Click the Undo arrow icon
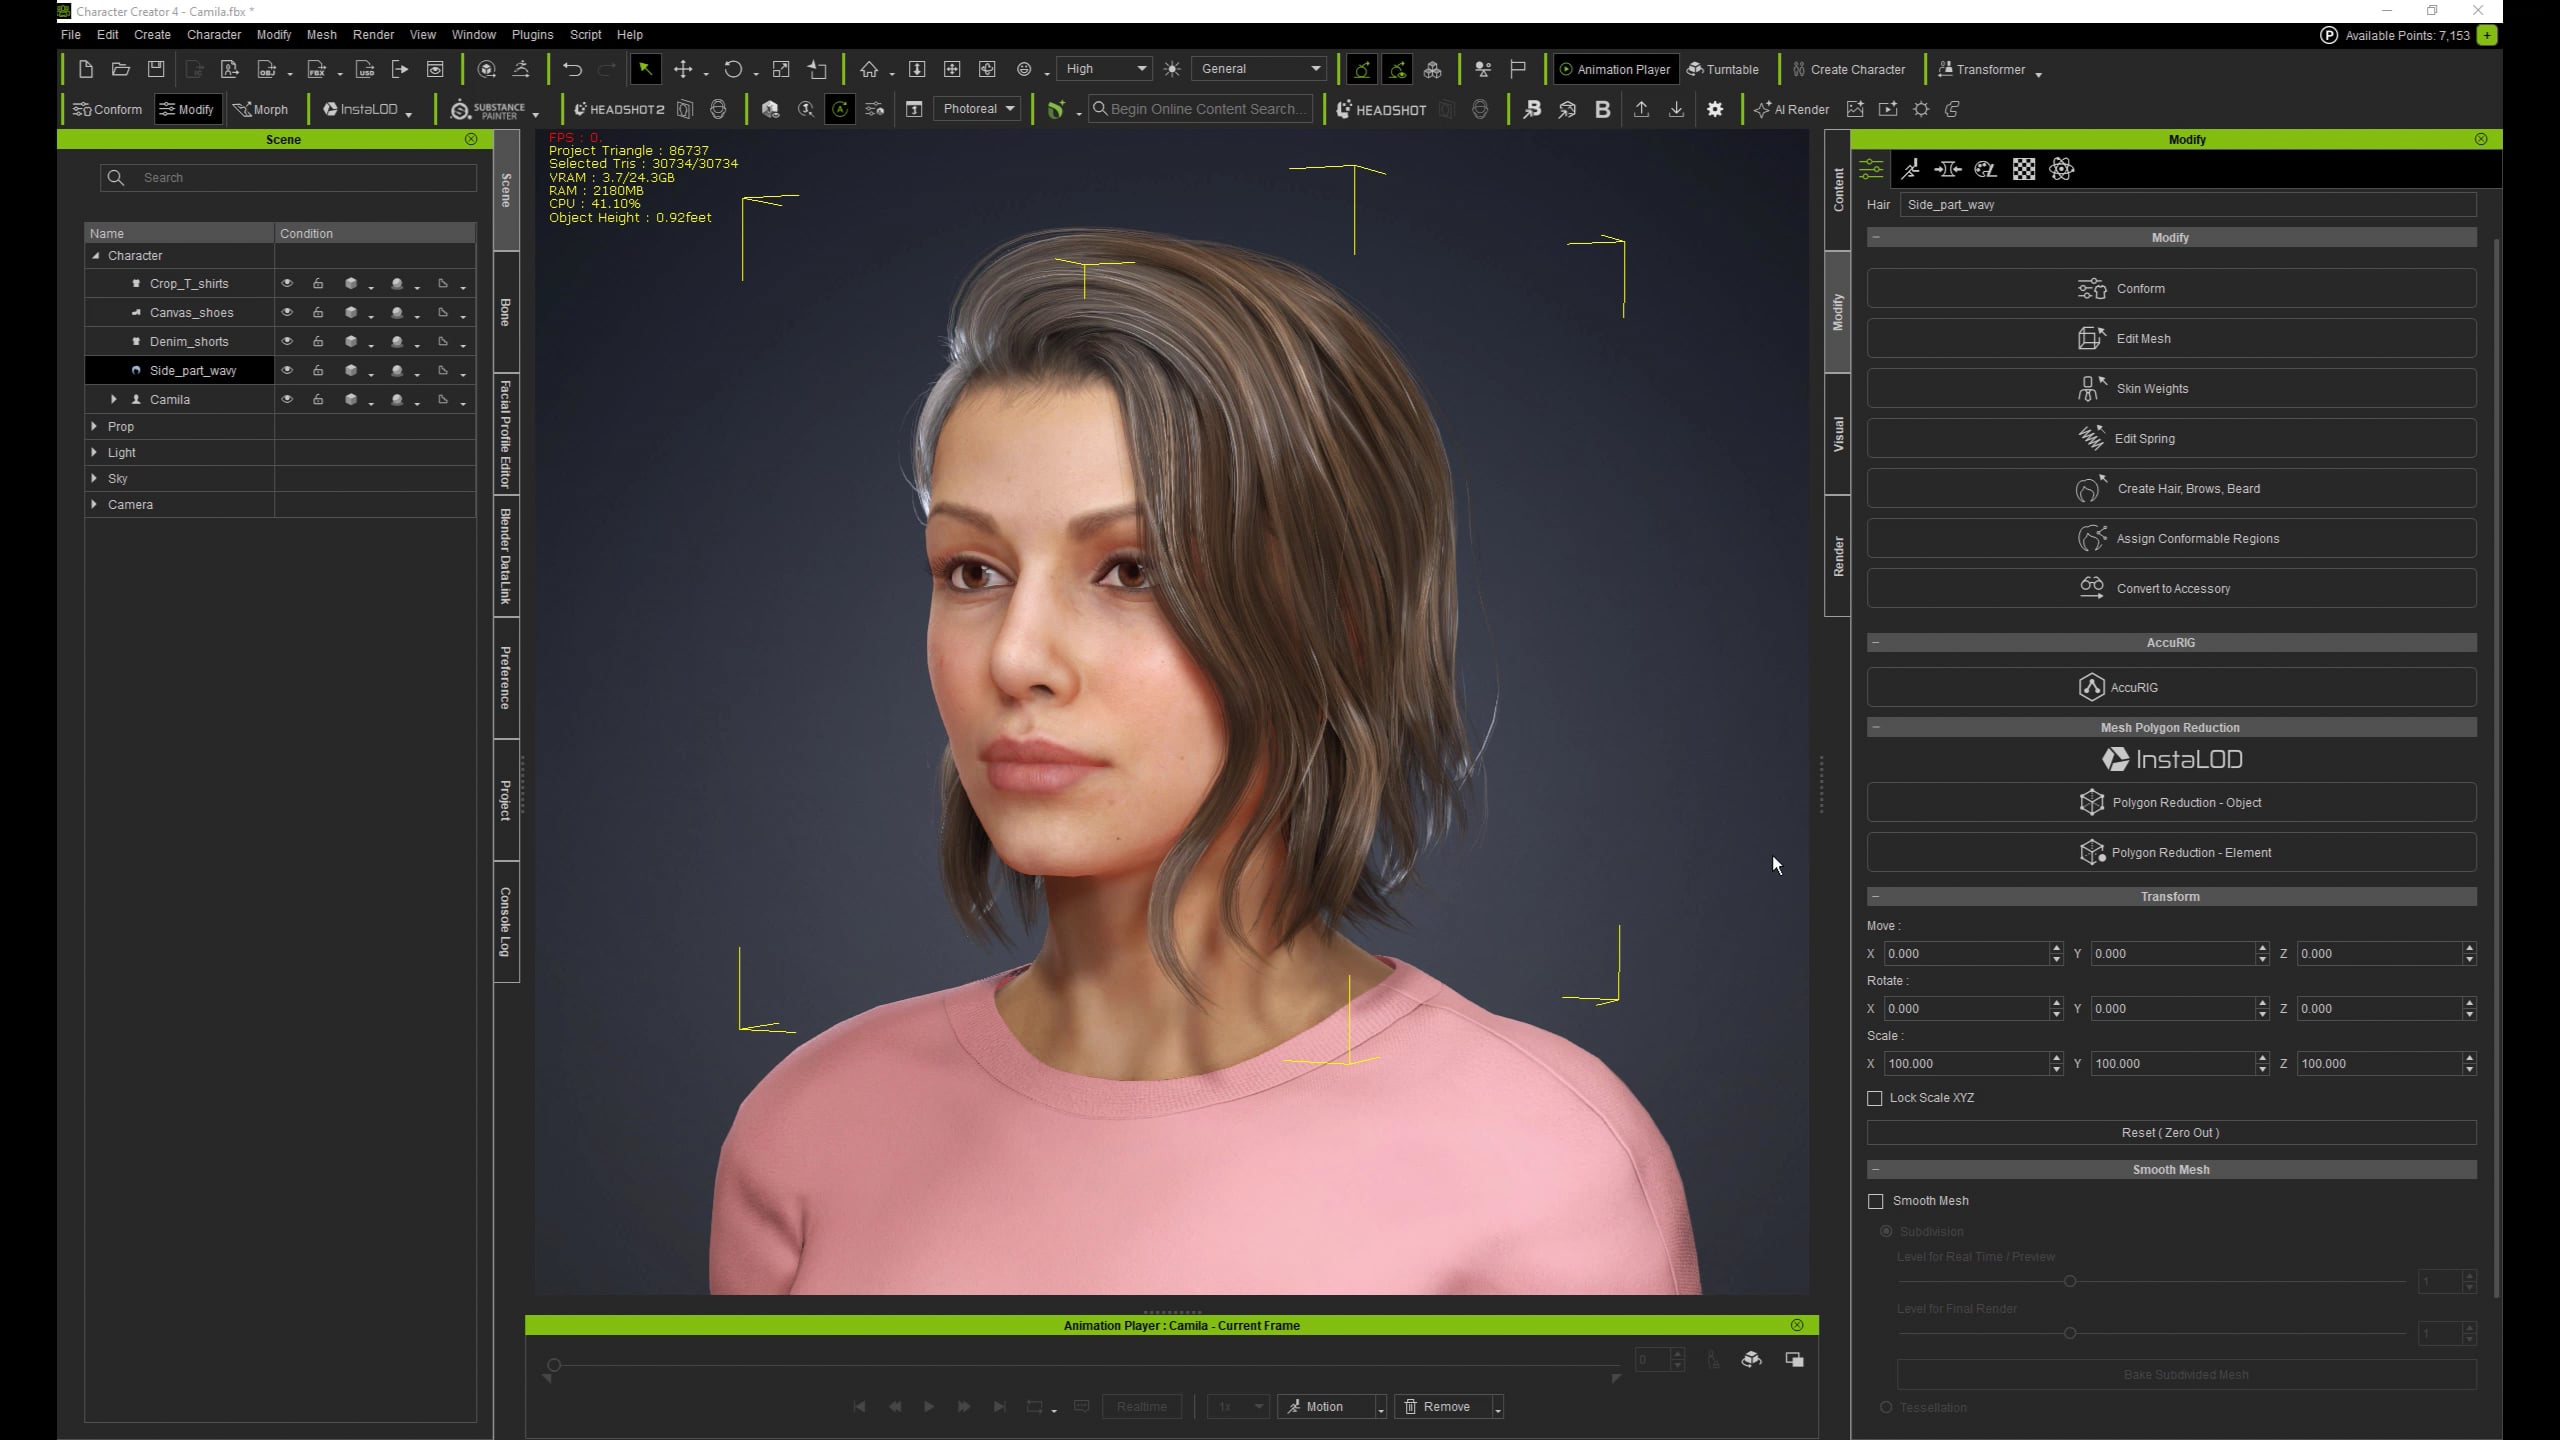 click(x=572, y=69)
